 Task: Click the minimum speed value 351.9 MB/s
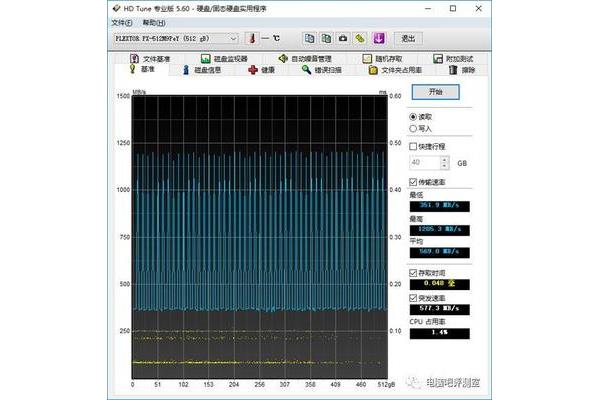click(440, 206)
